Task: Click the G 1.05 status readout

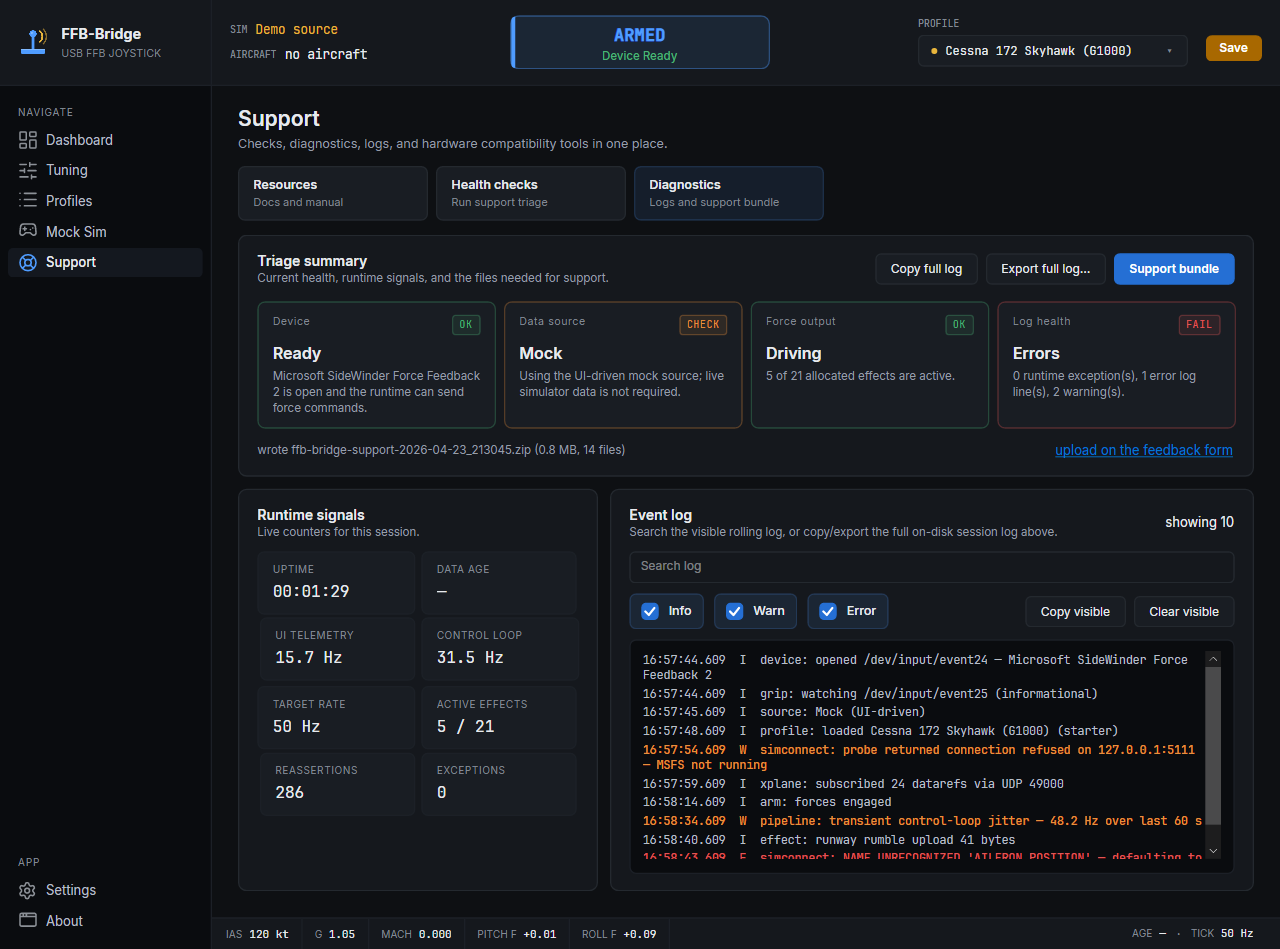Action: 335,934
